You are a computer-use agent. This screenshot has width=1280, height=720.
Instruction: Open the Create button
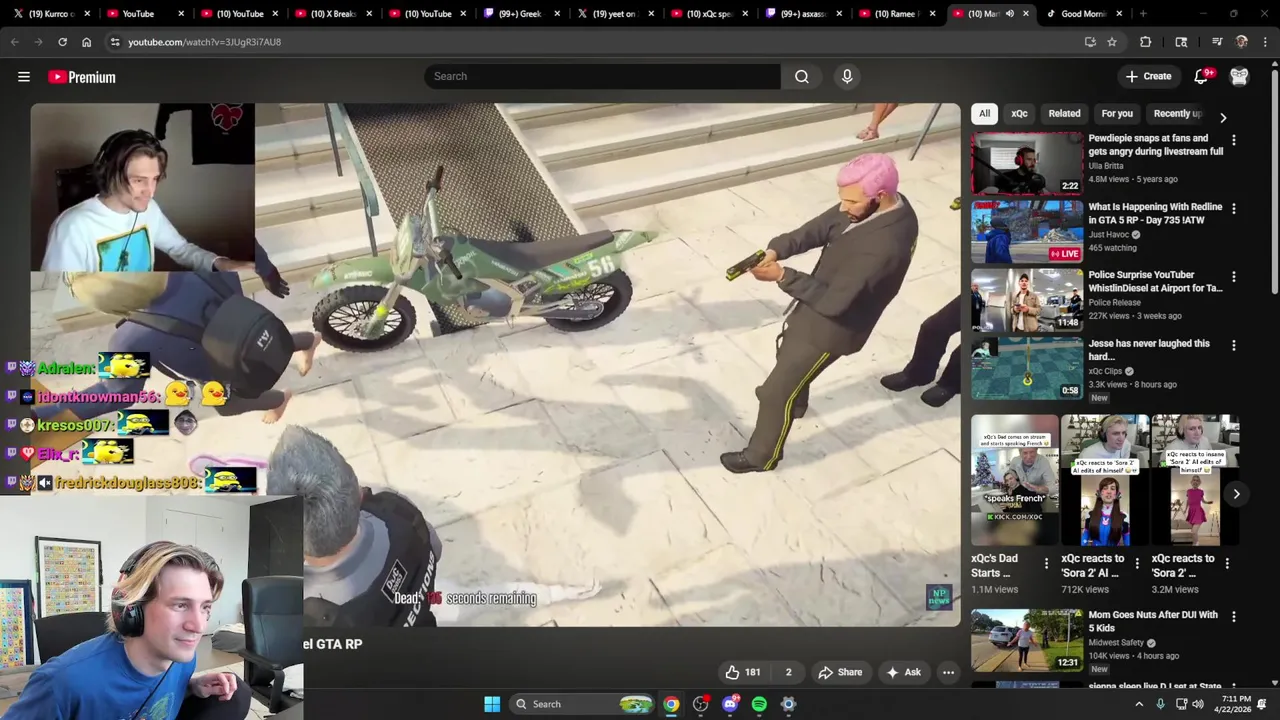click(1148, 77)
